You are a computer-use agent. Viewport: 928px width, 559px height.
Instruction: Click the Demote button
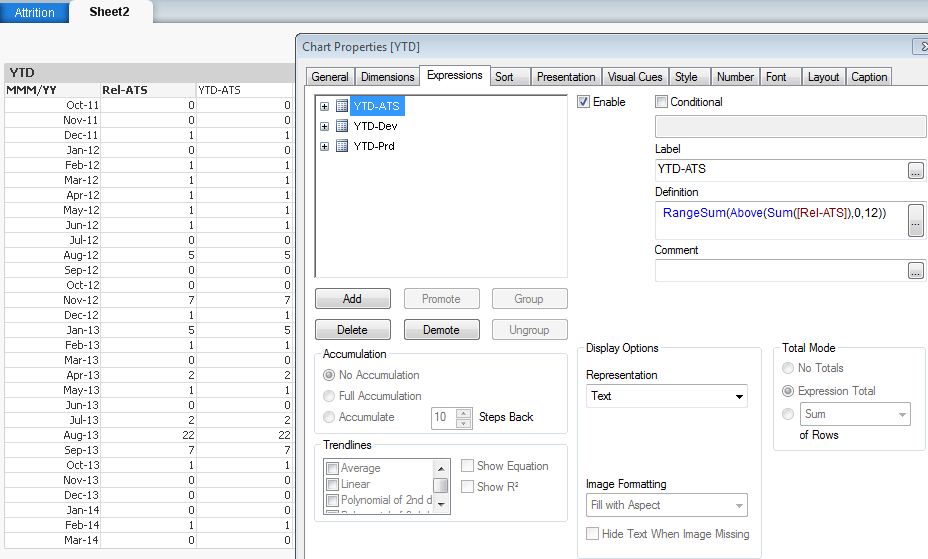[x=442, y=329]
